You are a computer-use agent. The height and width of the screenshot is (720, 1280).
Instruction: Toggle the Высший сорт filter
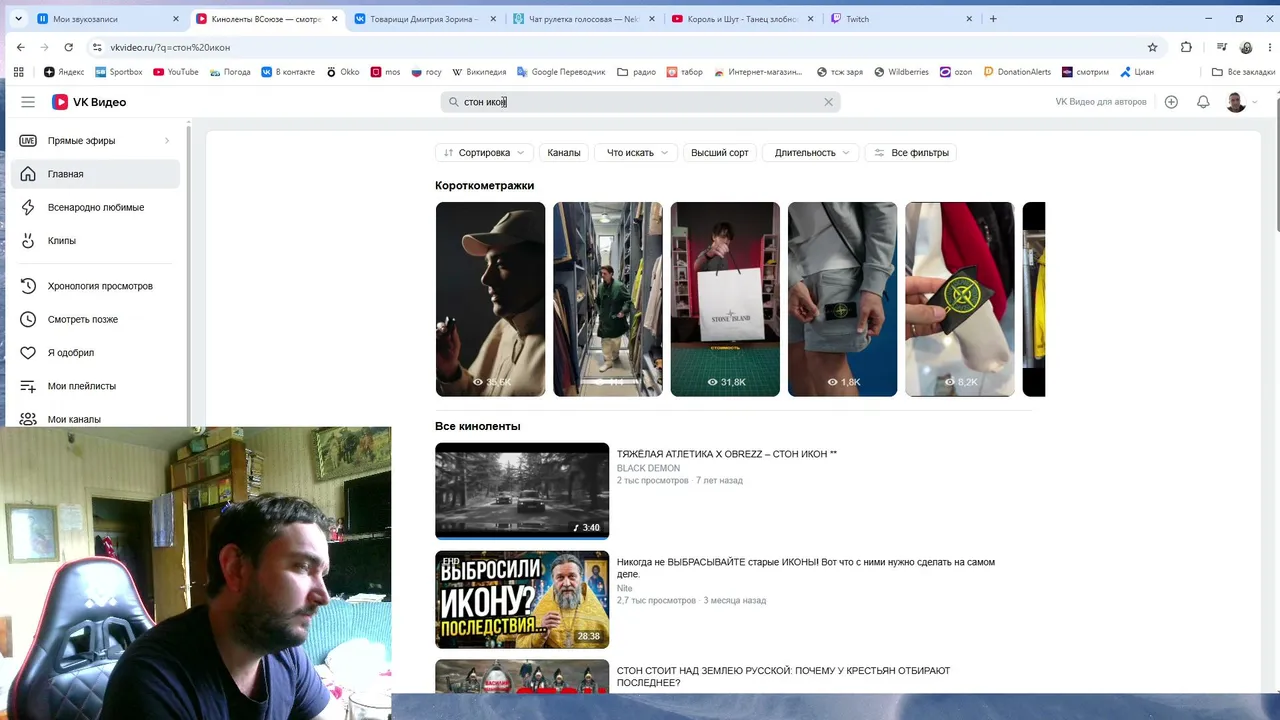[x=719, y=153]
